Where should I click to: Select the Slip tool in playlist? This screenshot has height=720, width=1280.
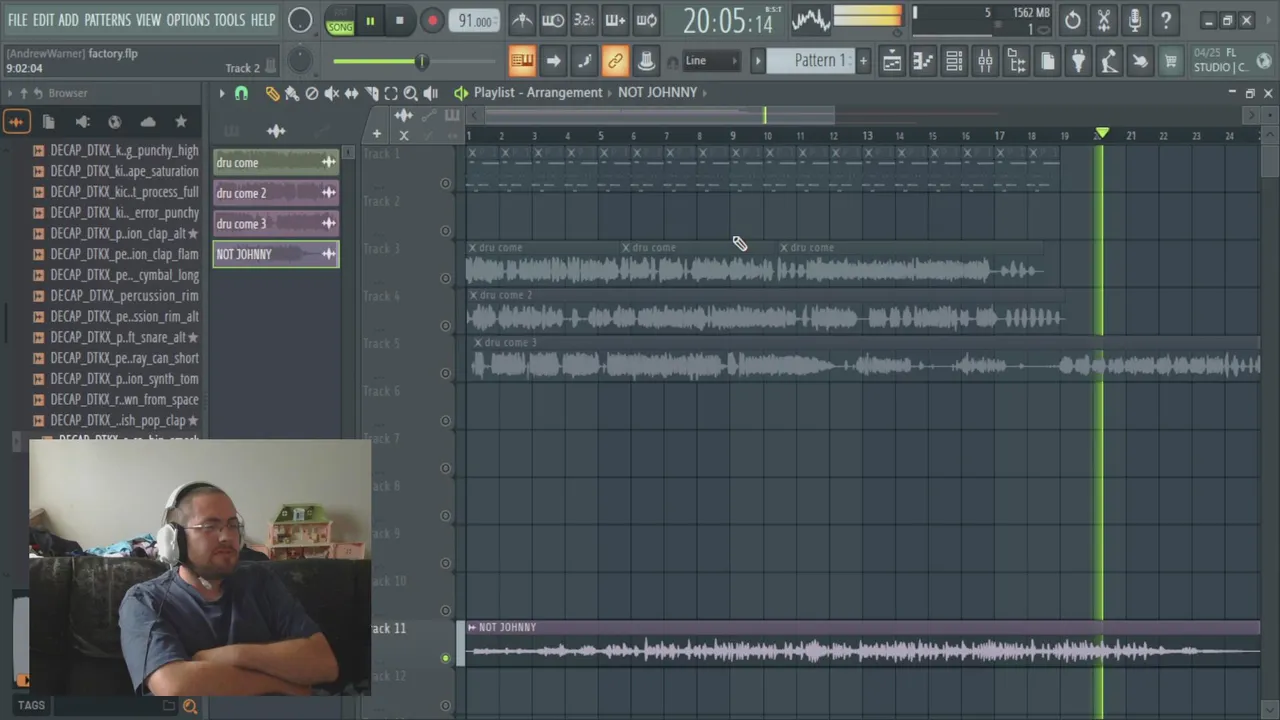(x=351, y=93)
